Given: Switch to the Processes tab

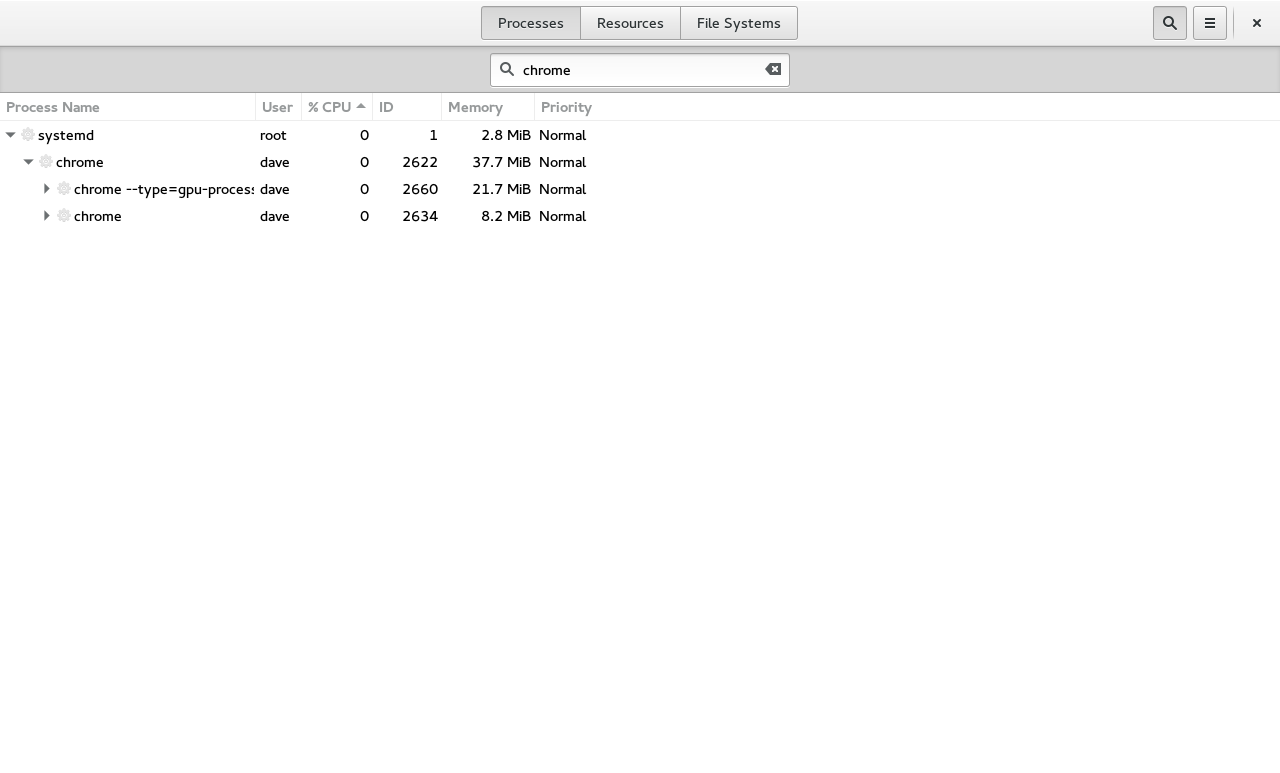Looking at the screenshot, I should [531, 23].
